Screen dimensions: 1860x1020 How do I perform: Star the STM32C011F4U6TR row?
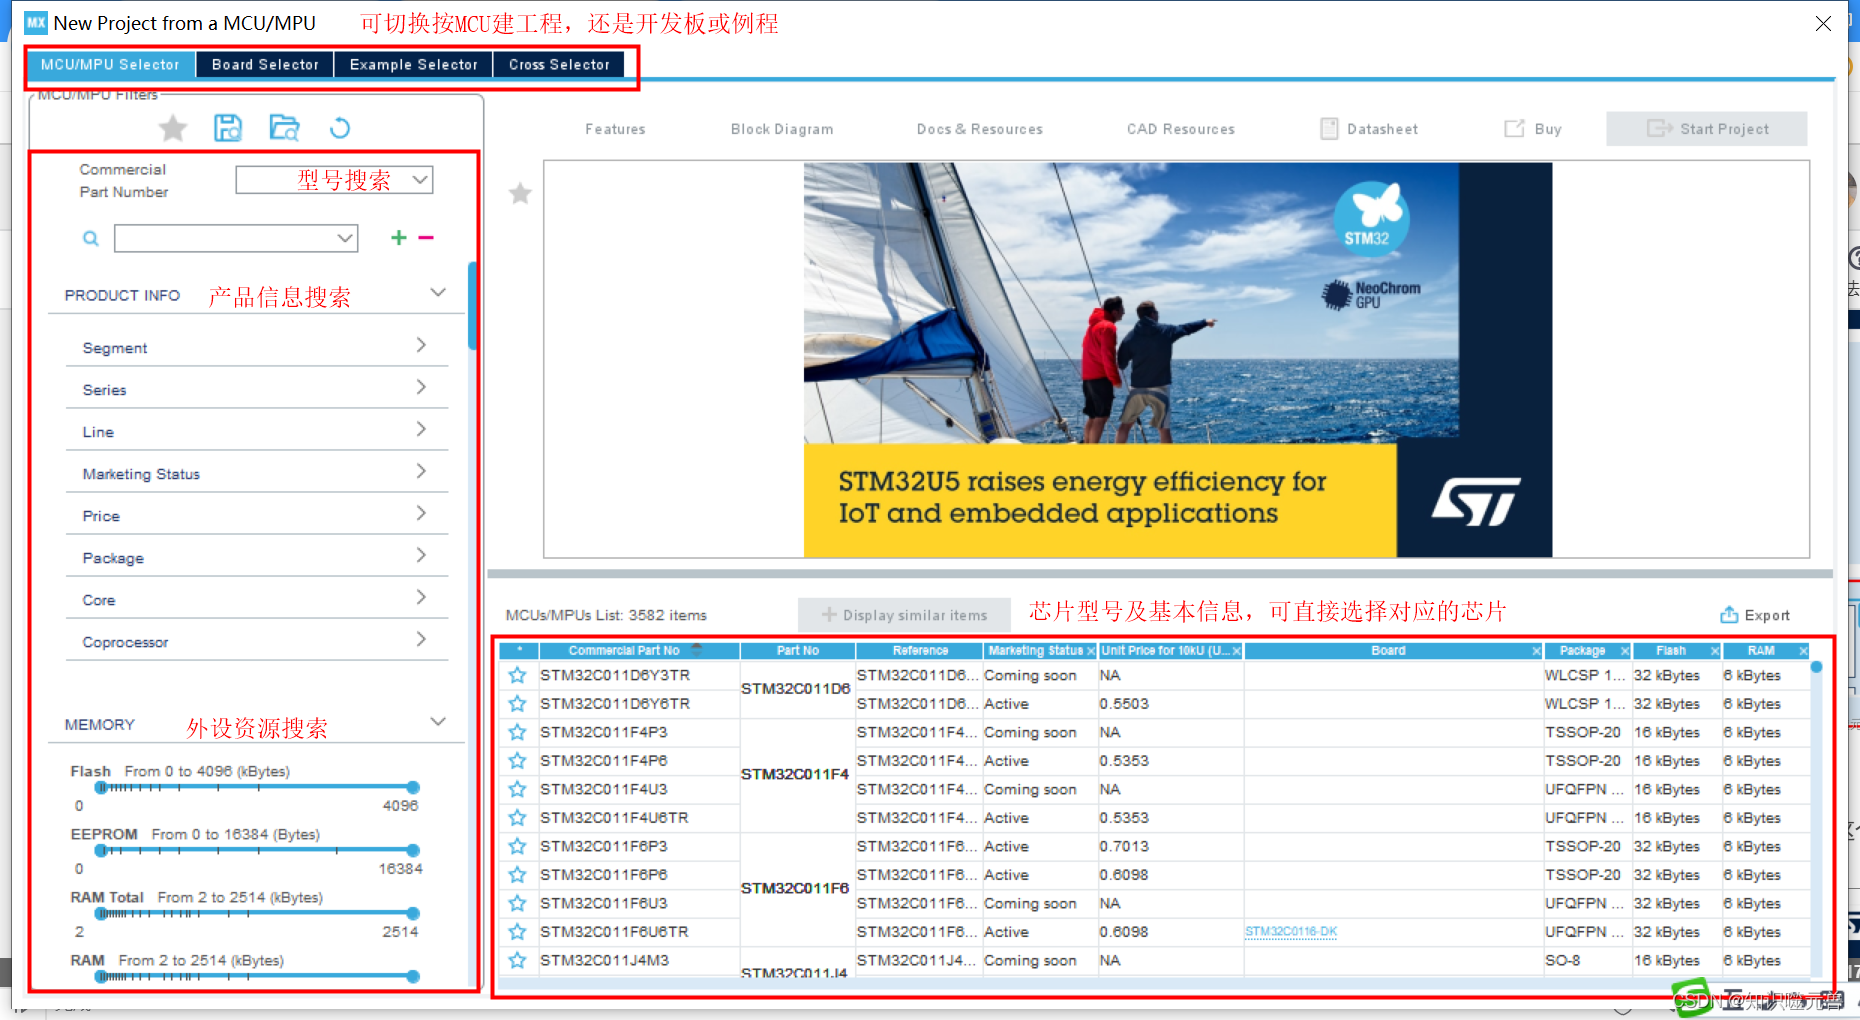click(x=517, y=818)
